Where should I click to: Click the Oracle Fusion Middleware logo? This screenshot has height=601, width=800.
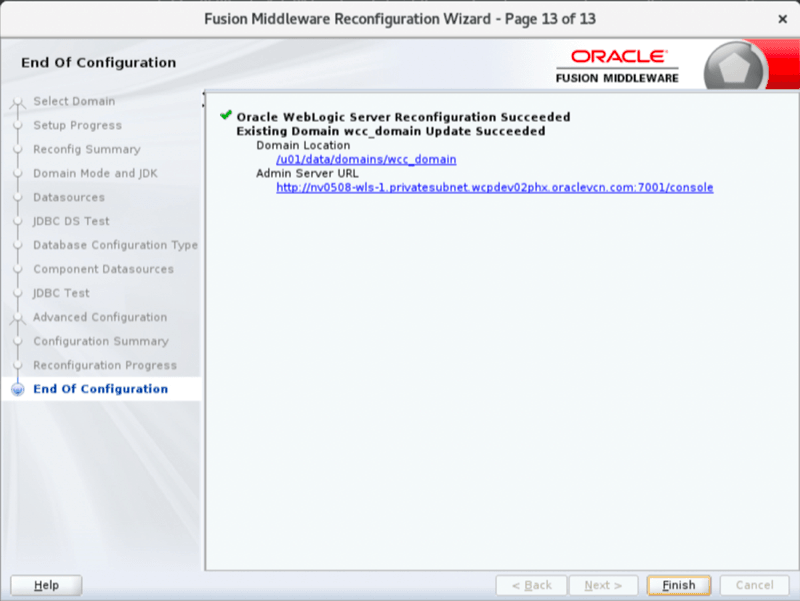click(617, 66)
